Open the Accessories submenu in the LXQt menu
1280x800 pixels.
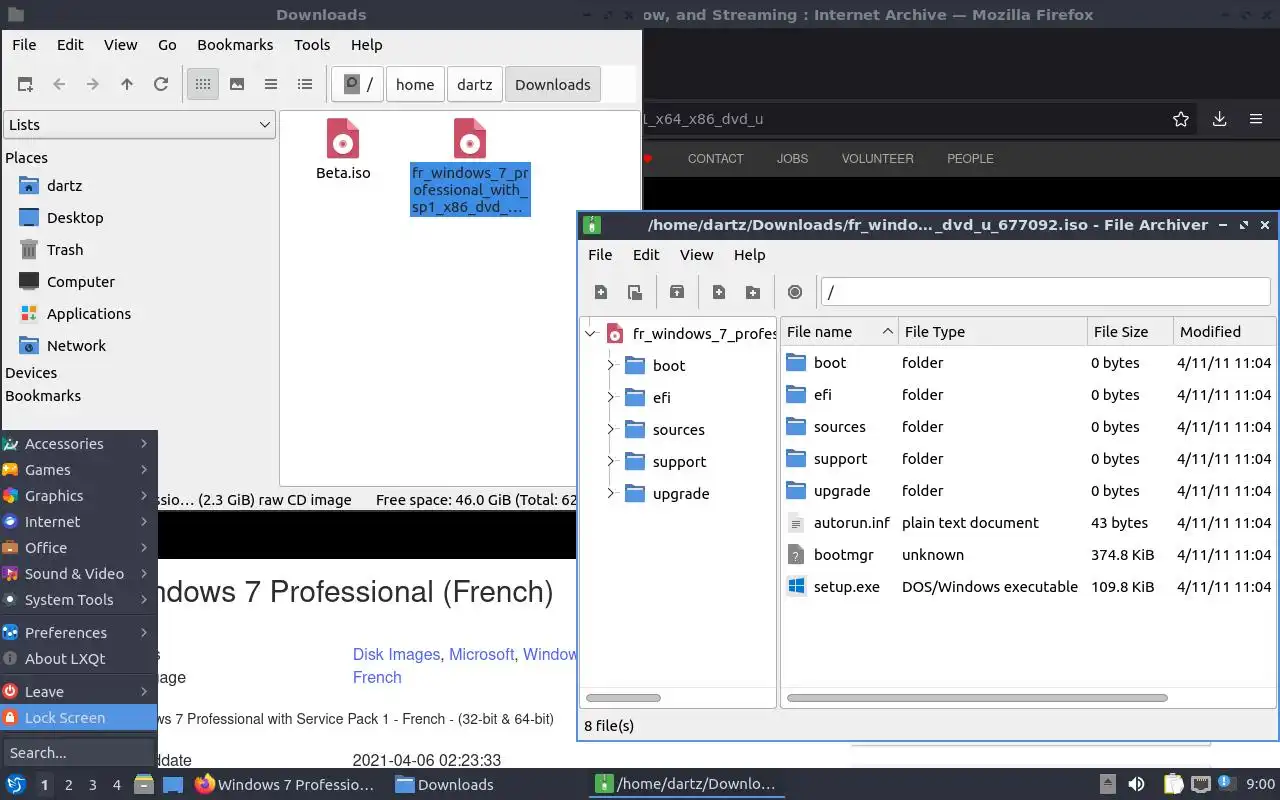coord(78,444)
